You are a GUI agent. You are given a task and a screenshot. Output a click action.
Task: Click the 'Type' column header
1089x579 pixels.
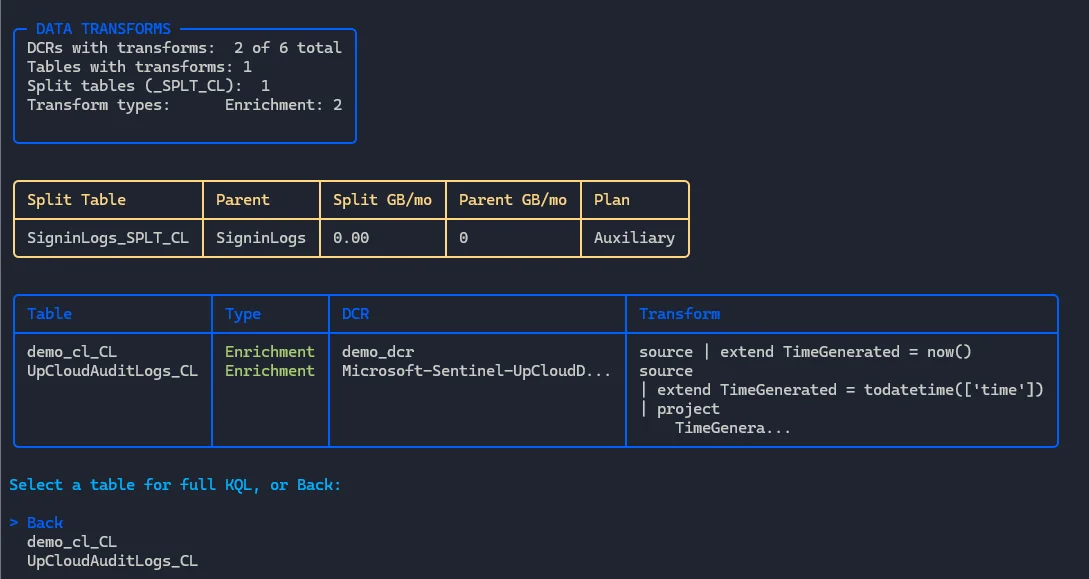(242, 314)
